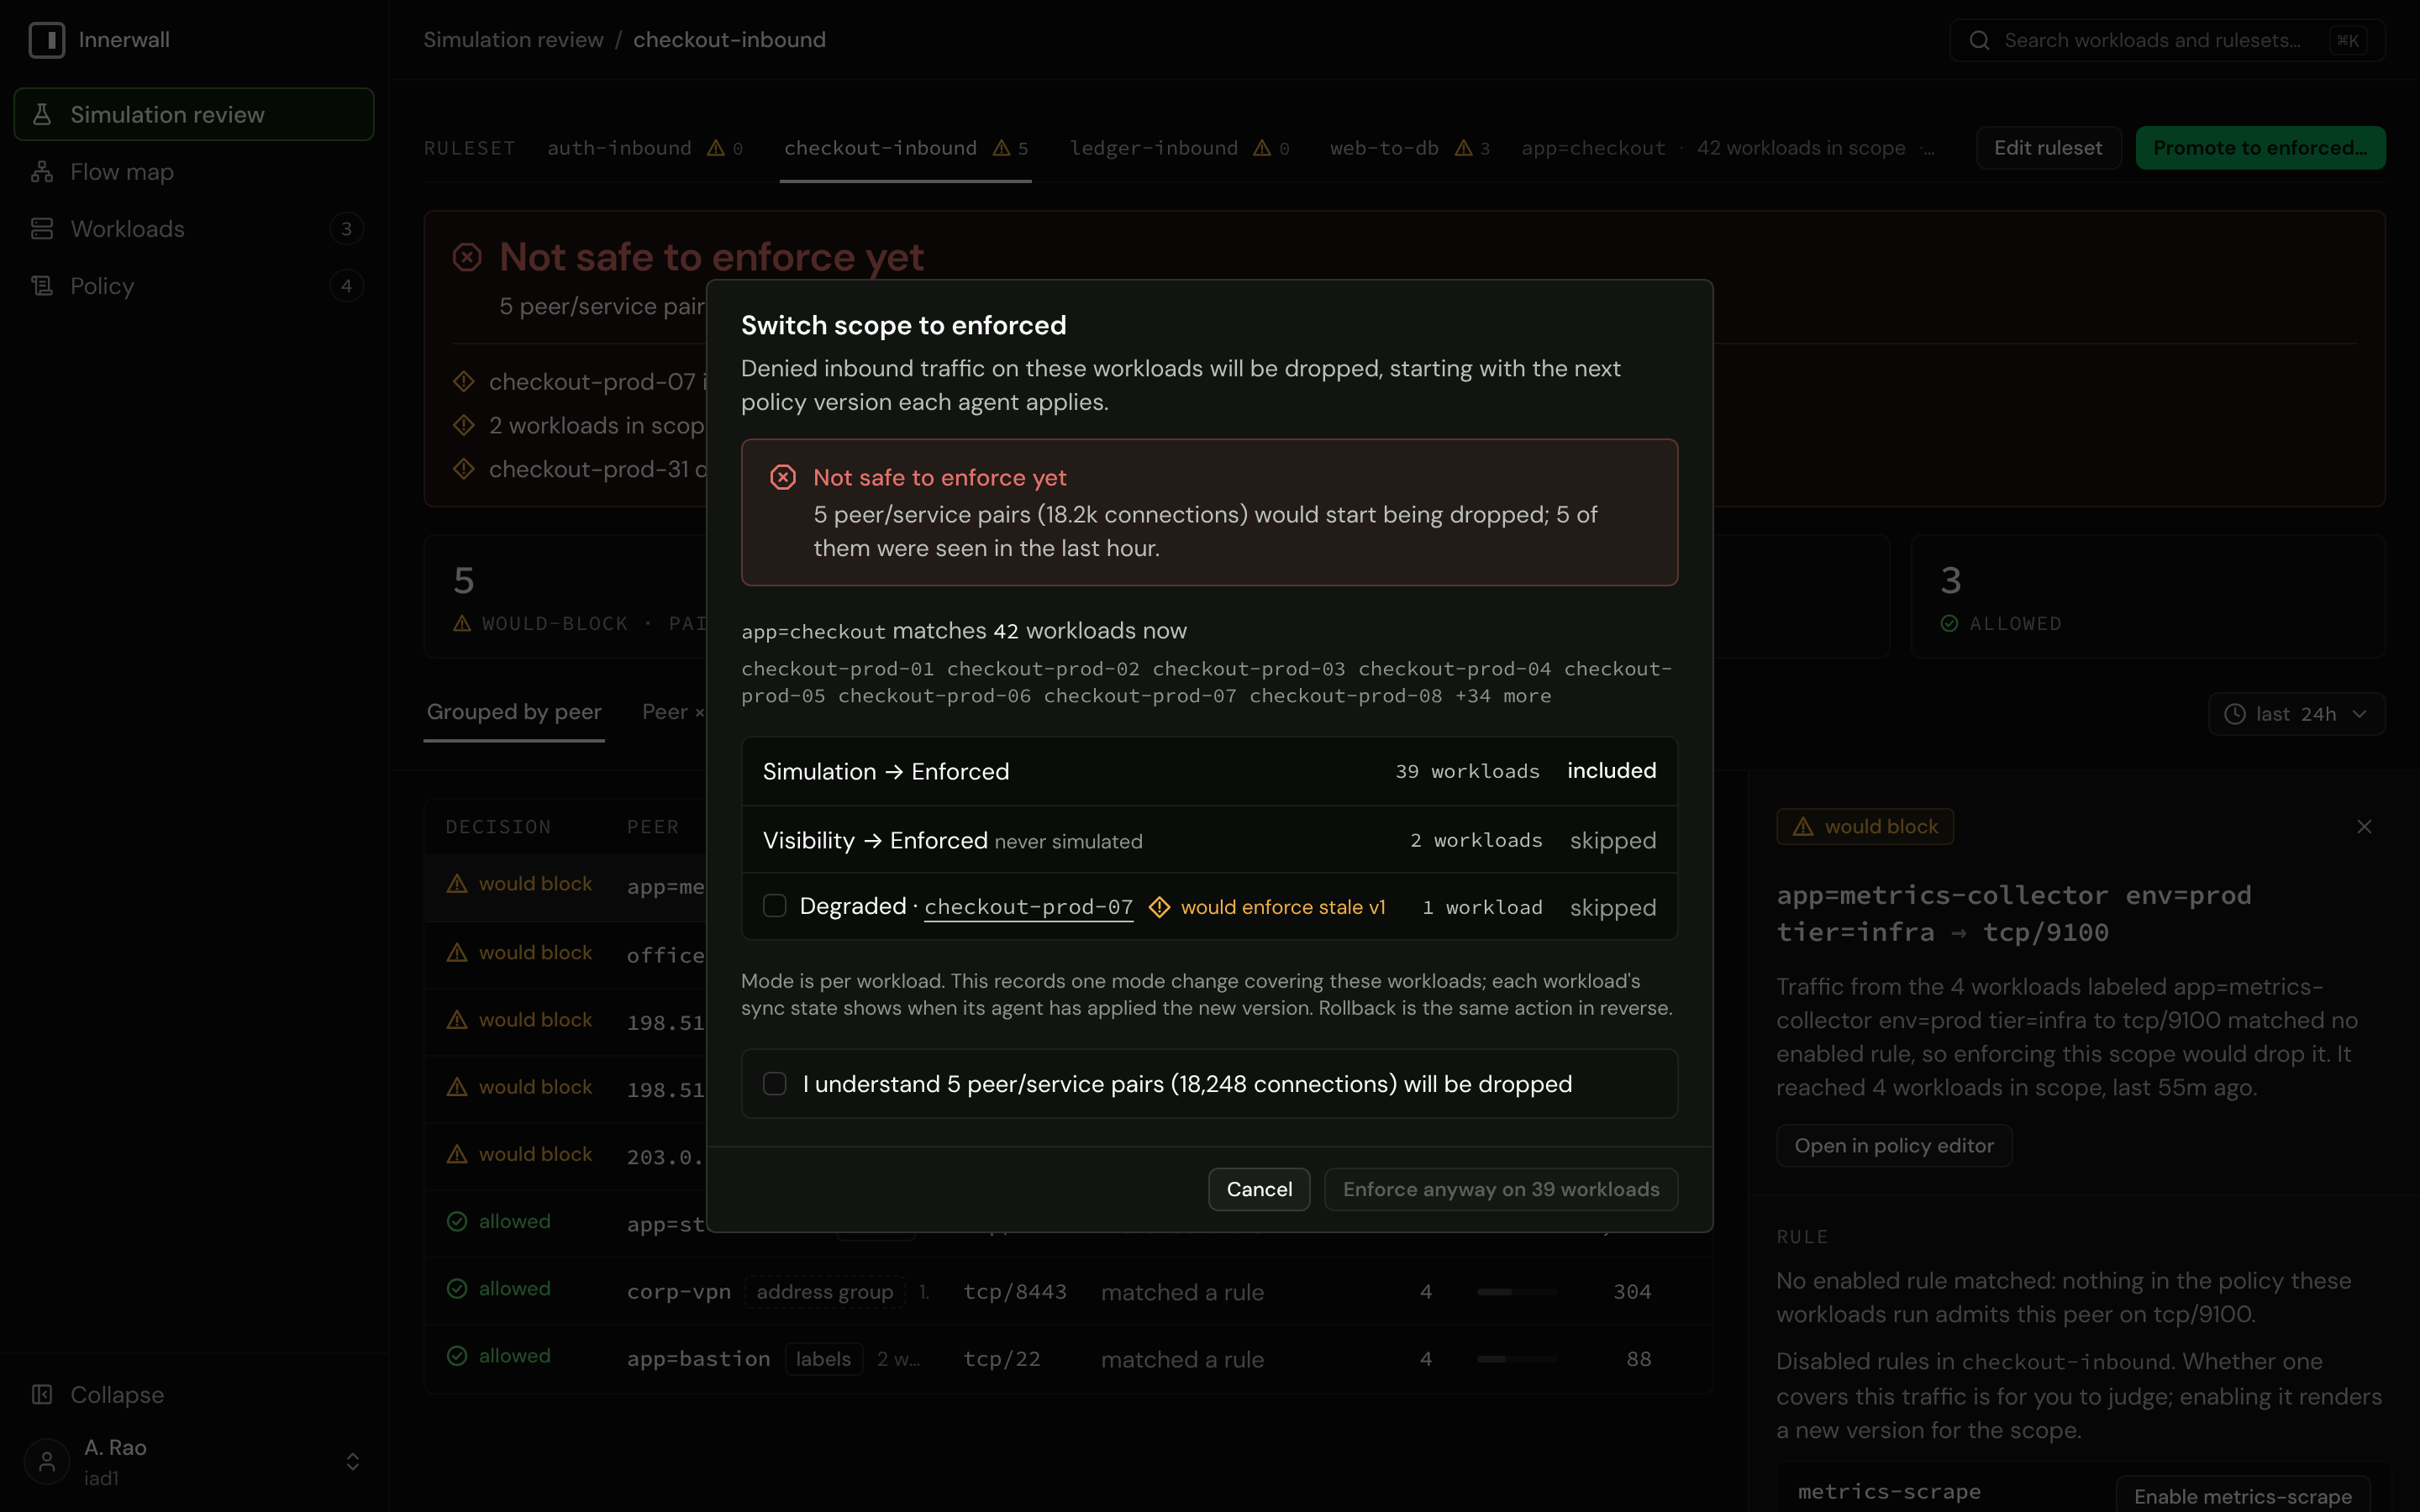This screenshot has width=2420, height=1512.
Task: Click the address group tag on corp-vpn
Action: point(825,1292)
